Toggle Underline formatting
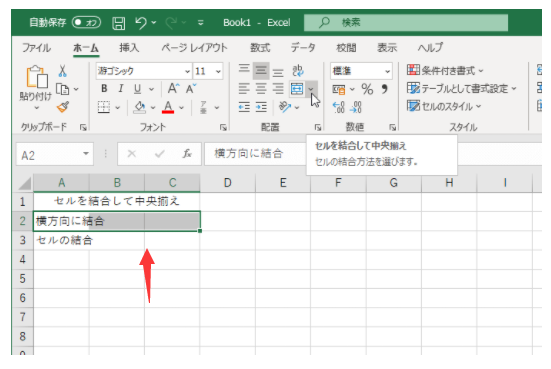Image resolution: width=551 pixels, height=369 pixels. coord(137,89)
